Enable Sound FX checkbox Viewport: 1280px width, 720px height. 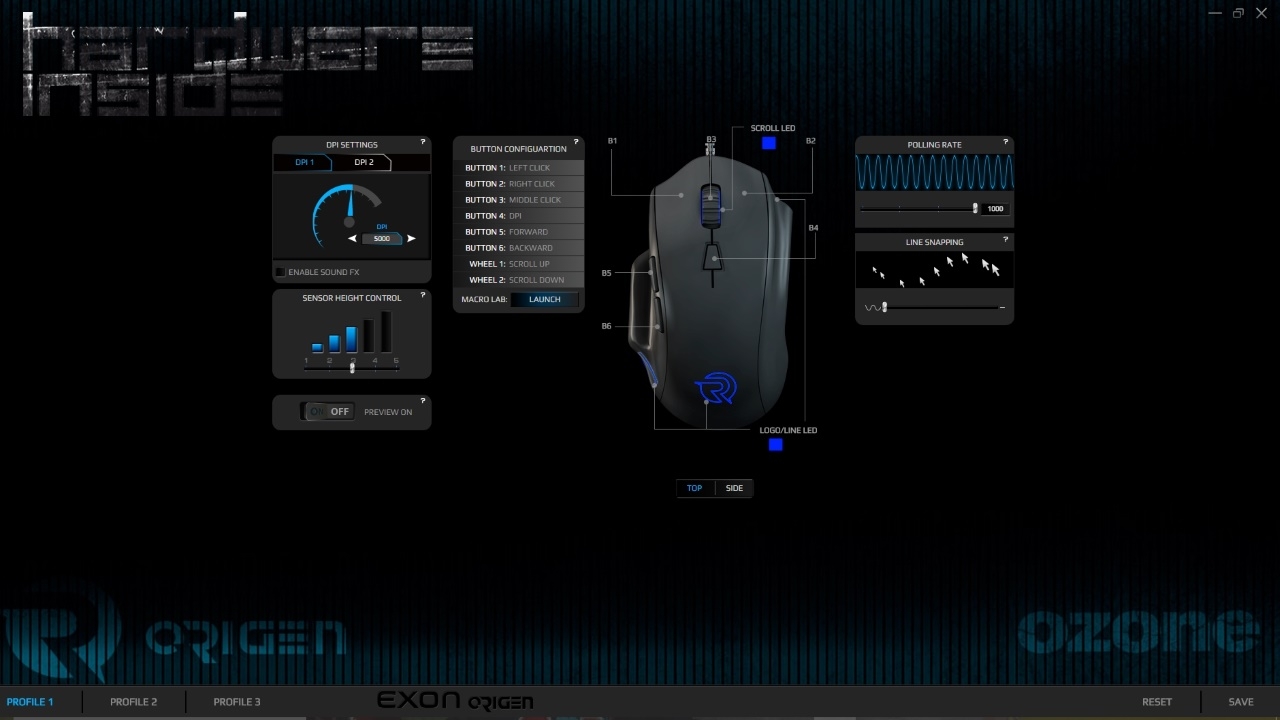[280, 272]
